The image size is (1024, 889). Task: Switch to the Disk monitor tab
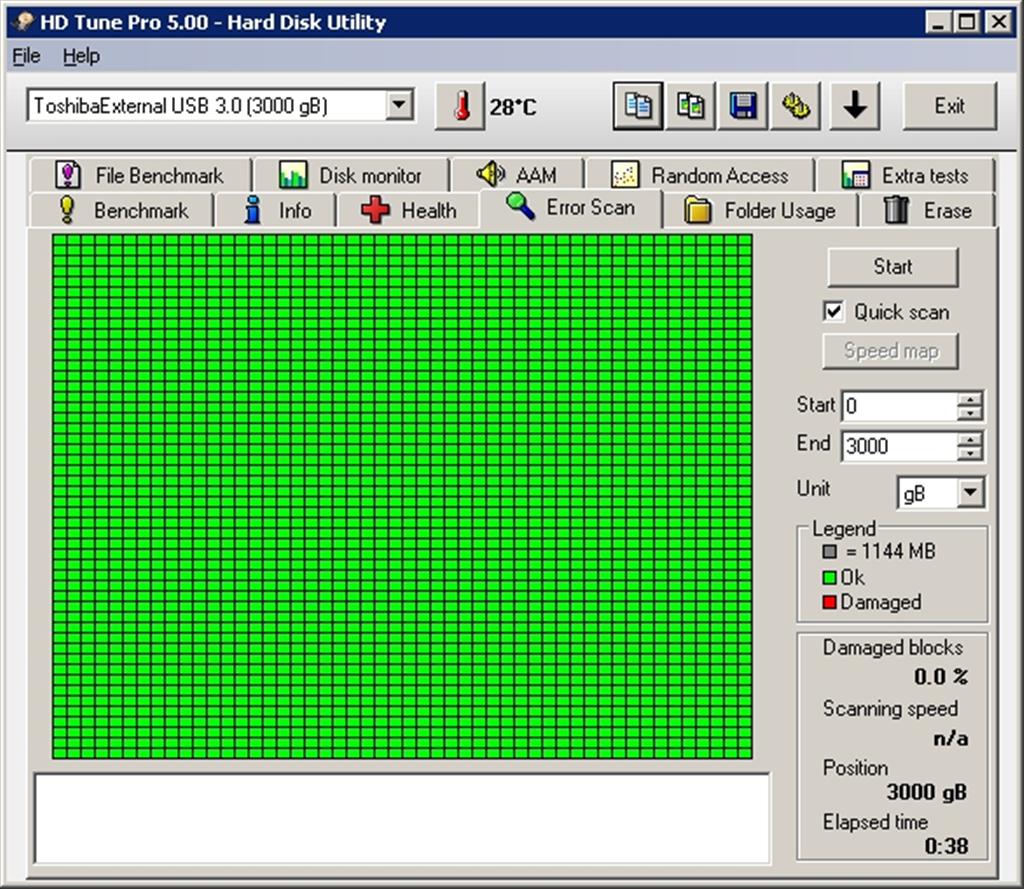click(351, 175)
